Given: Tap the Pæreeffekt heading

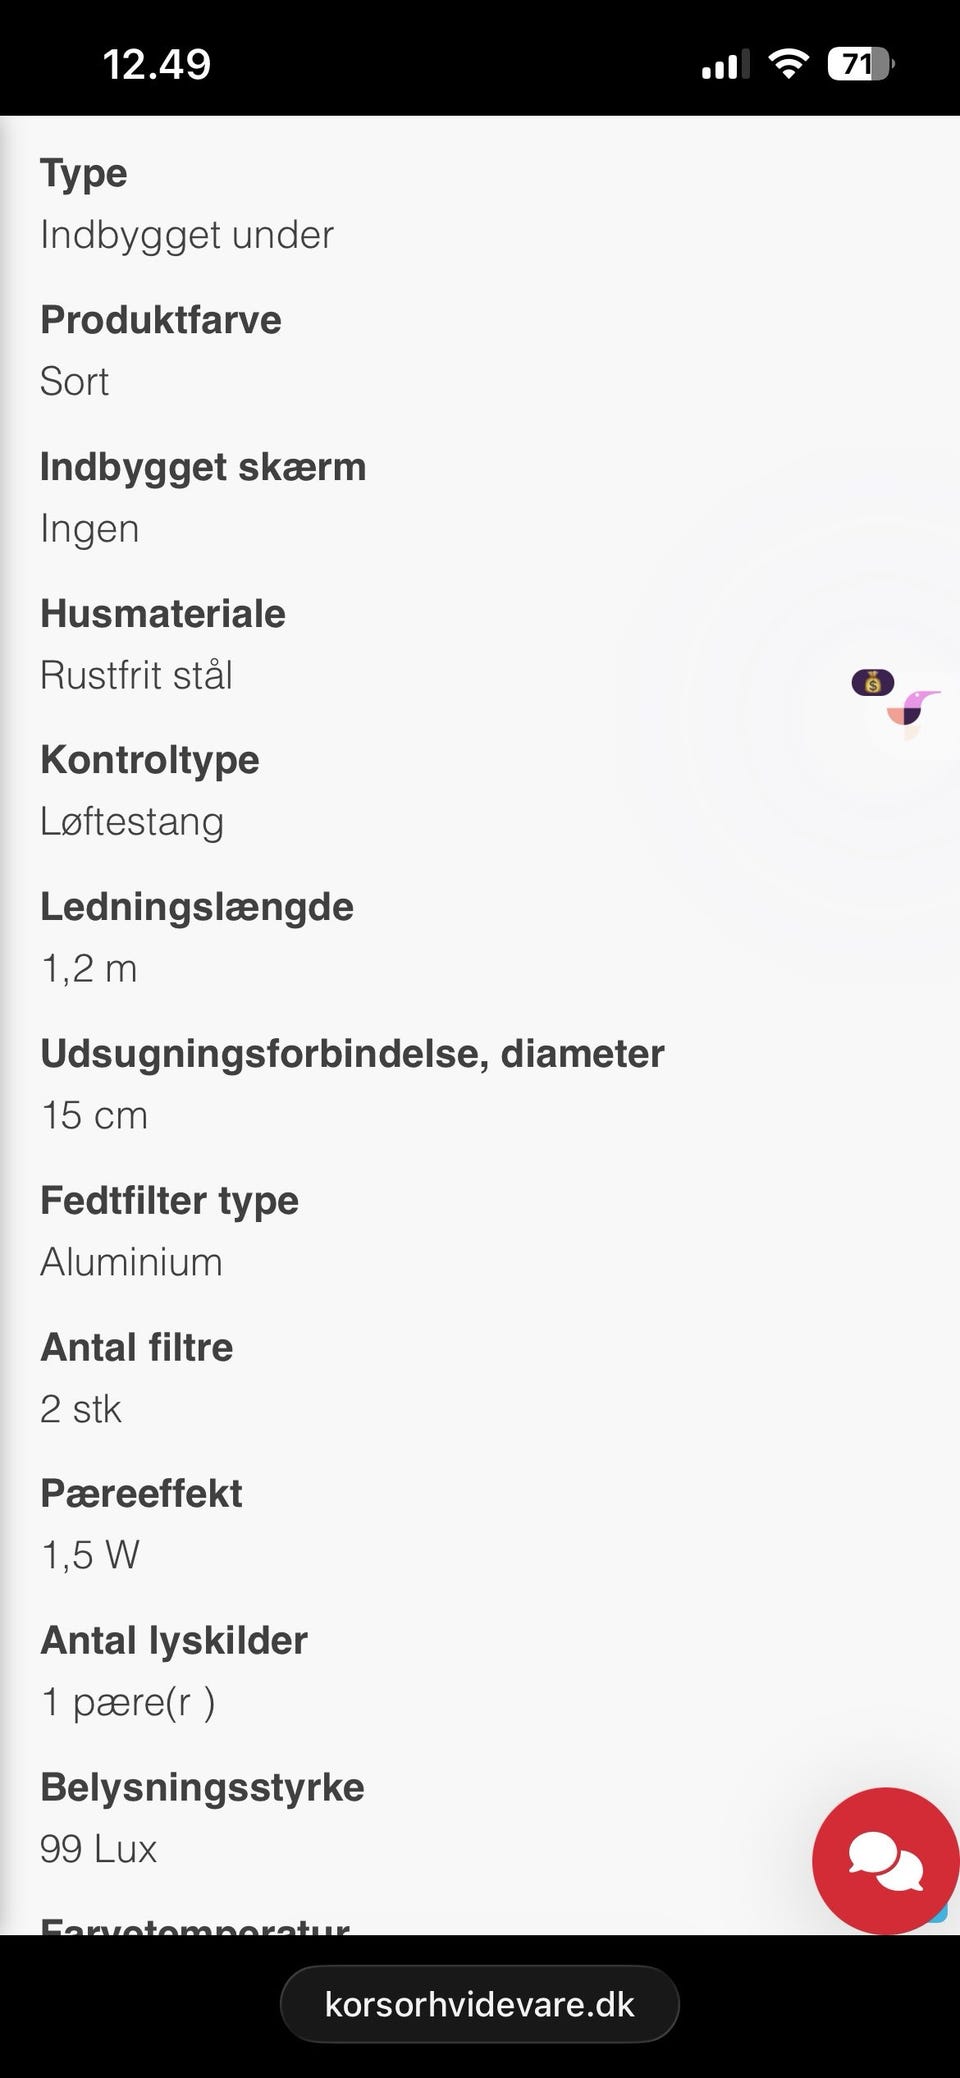Looking at the screenshot, I should (141, 1494).
